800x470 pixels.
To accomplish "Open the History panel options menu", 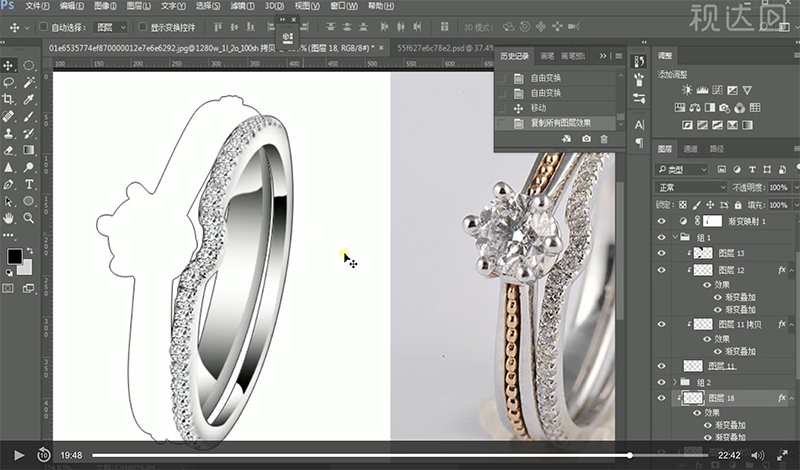I will (x=618, y=56).
